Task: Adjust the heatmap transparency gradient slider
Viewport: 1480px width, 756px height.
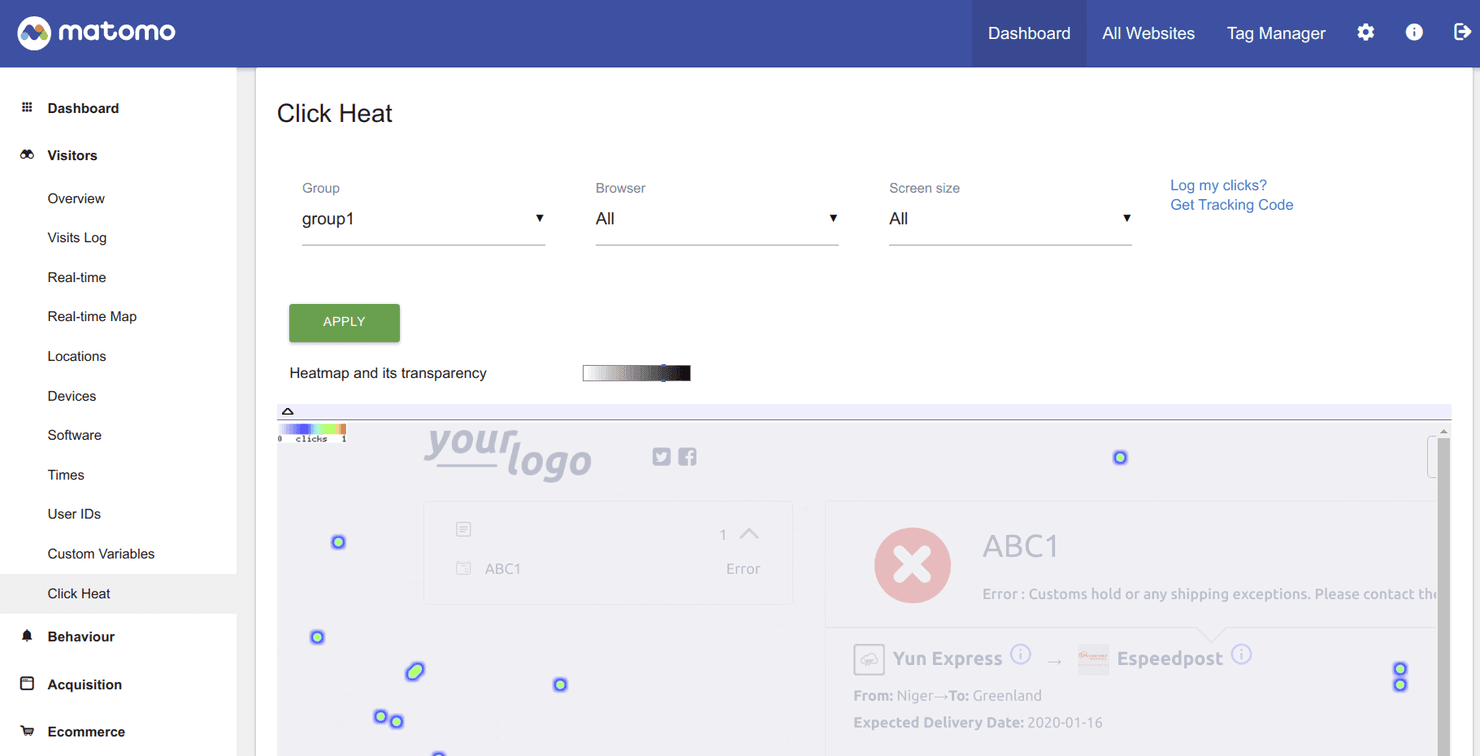Action: pos(637,373)
